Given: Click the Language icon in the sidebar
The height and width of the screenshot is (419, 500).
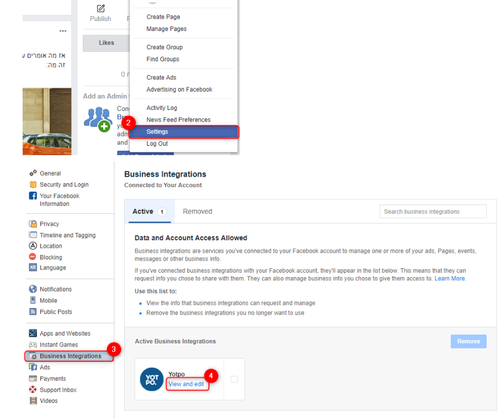Looking at the screenshot, I should (x=33, y=267).
